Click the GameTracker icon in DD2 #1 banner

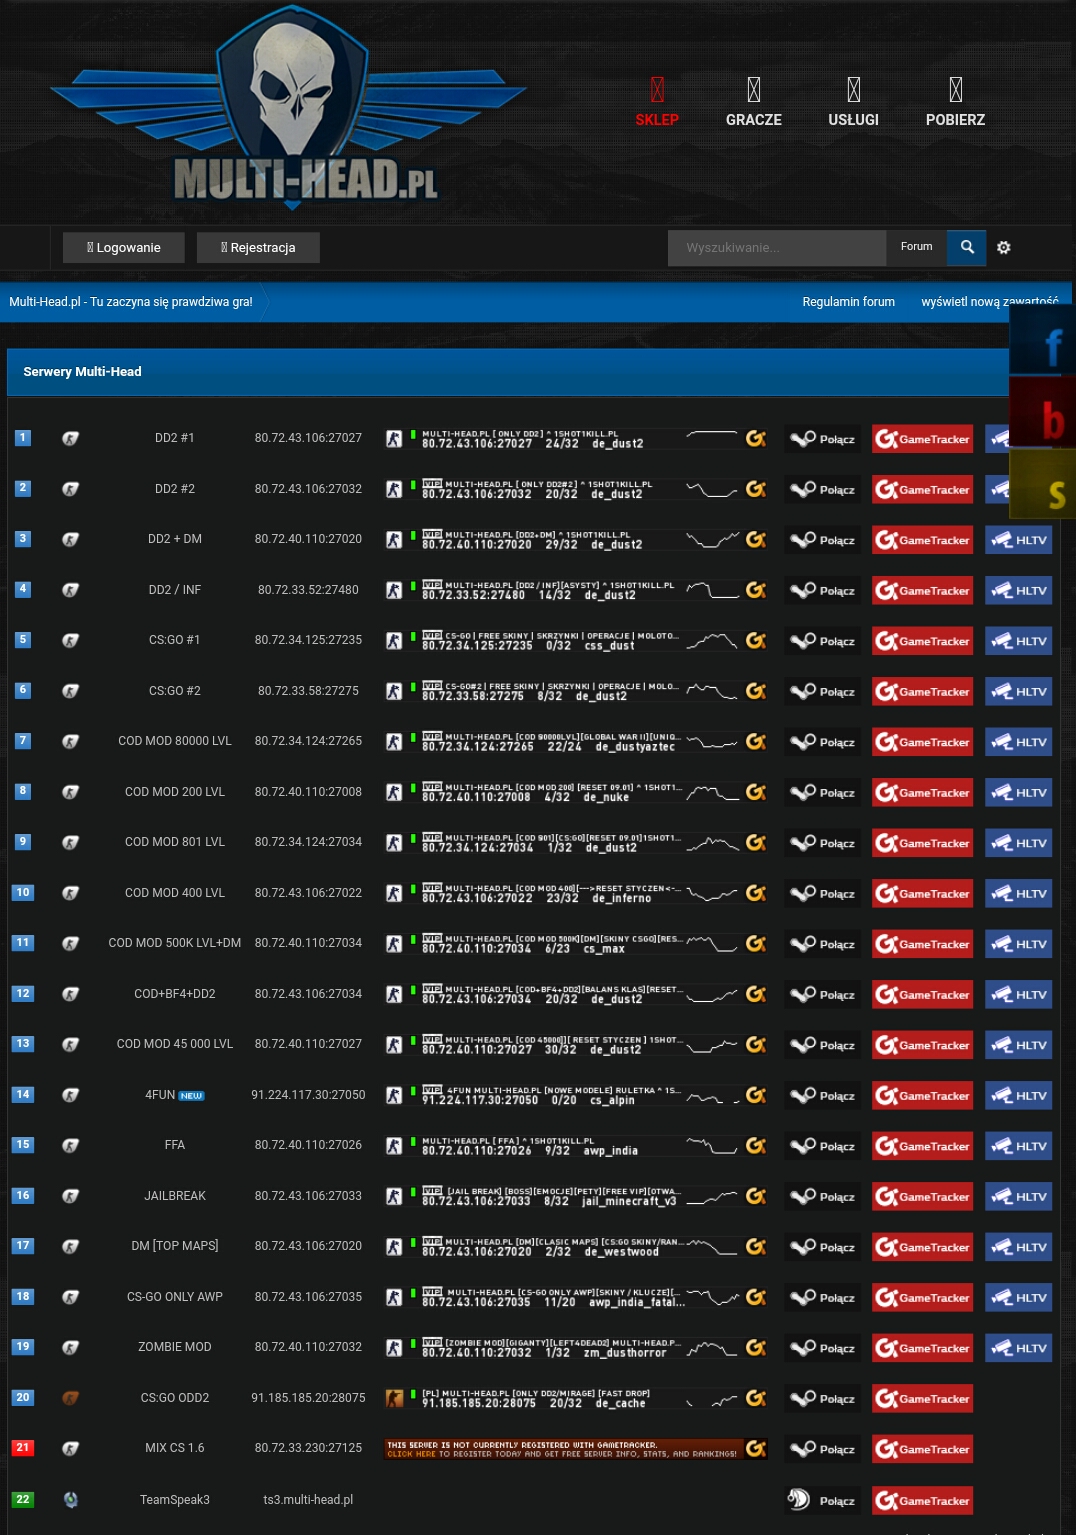click(x=756, y=439)
